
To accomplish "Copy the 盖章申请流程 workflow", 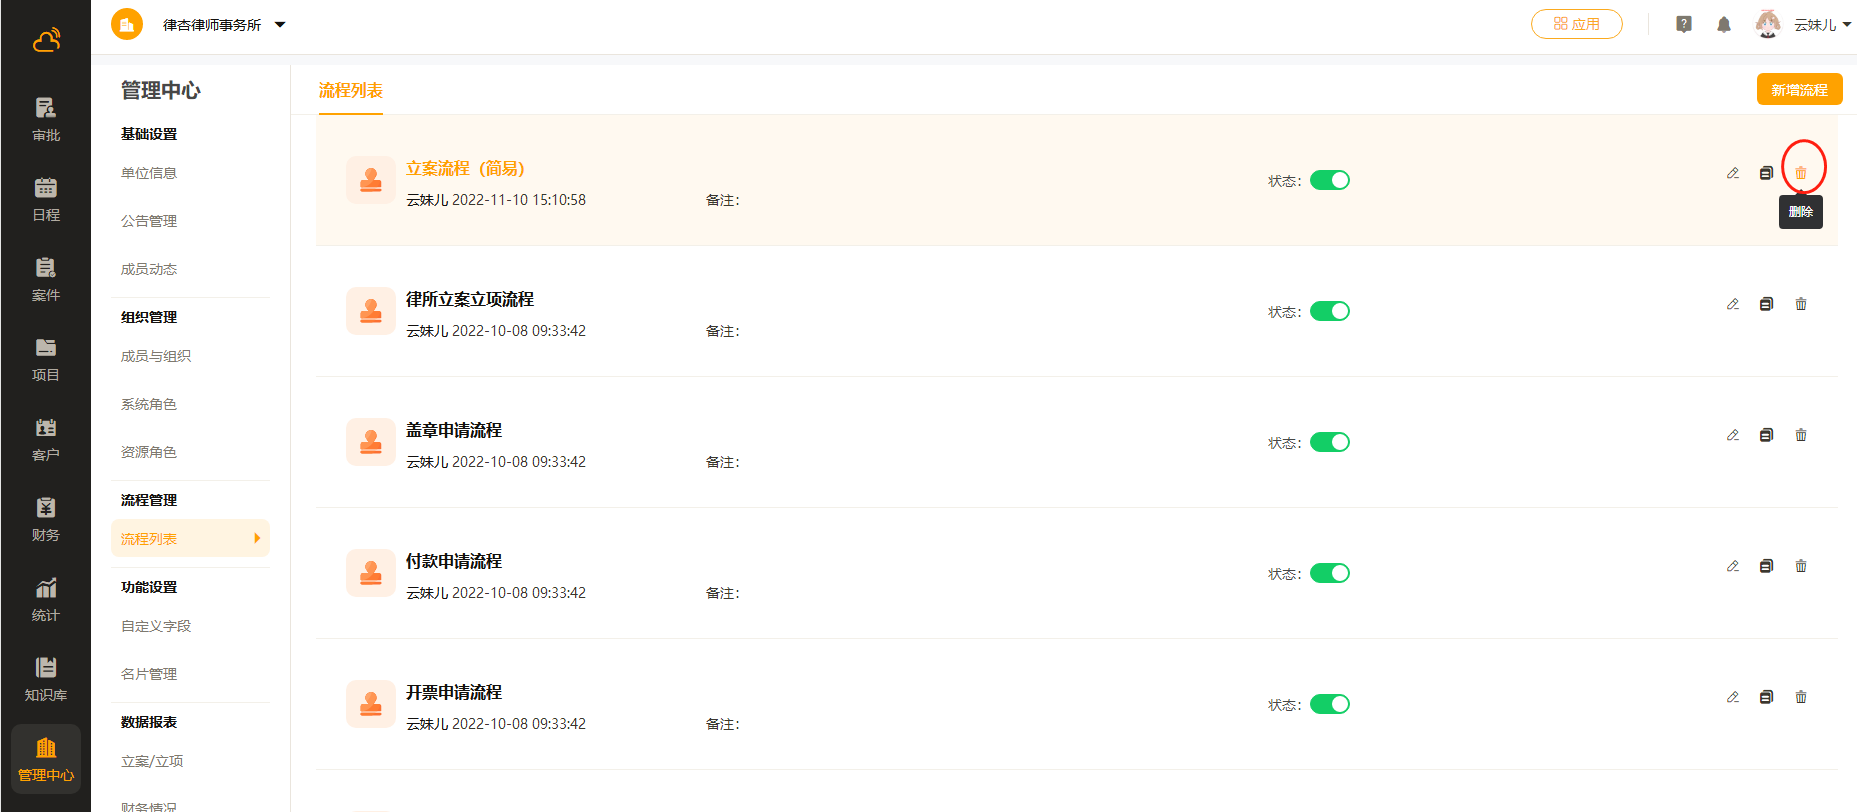I will tap(1766, 435).
